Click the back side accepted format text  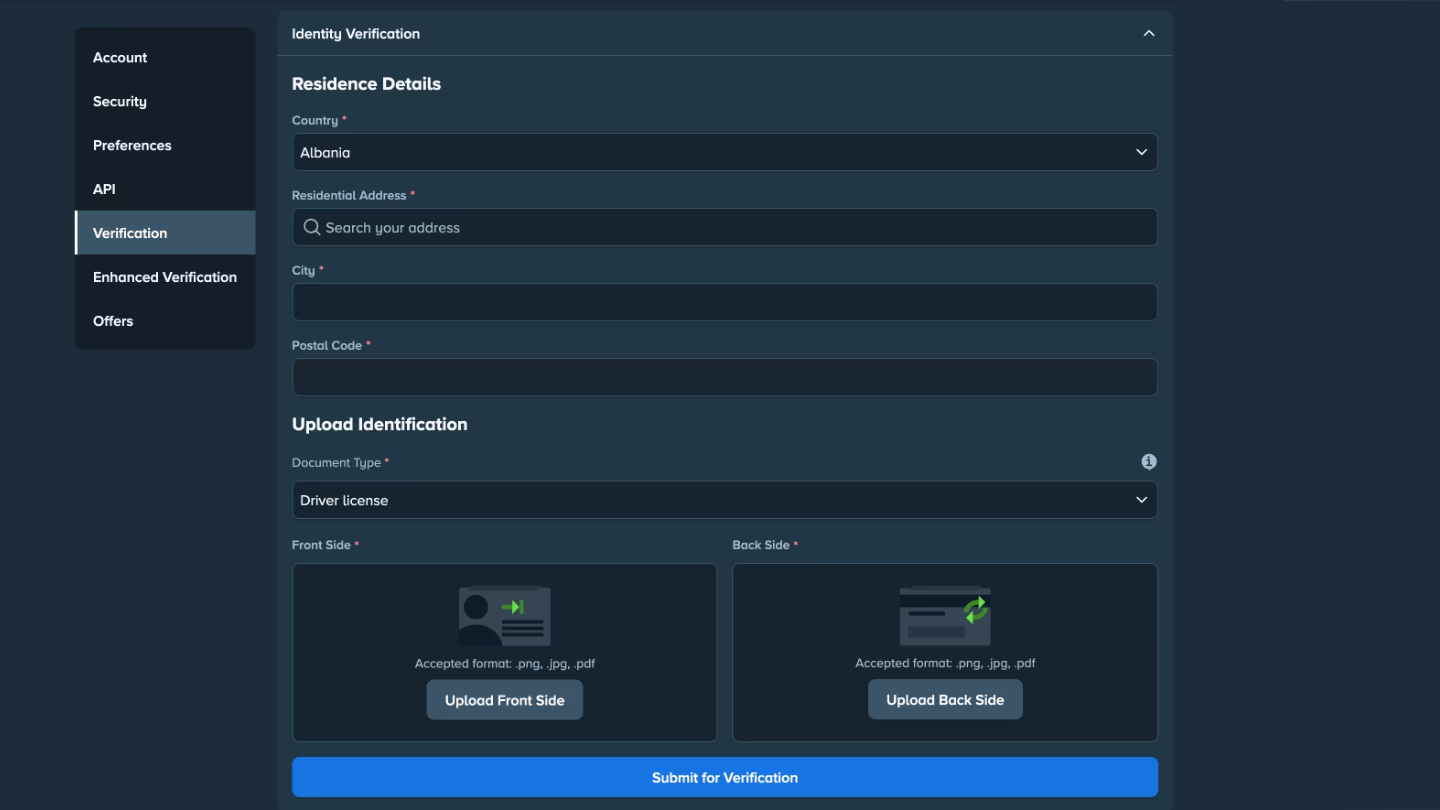[945, 663]
